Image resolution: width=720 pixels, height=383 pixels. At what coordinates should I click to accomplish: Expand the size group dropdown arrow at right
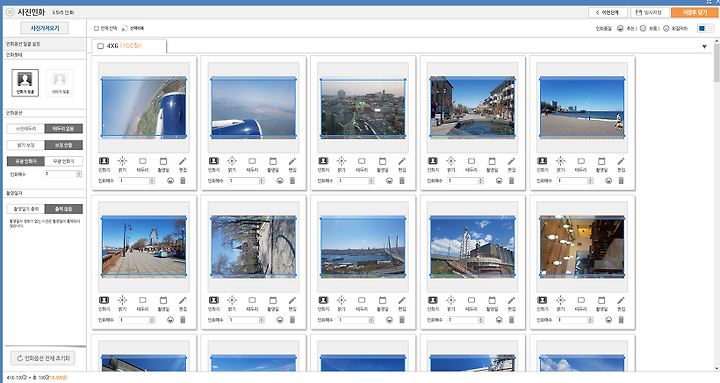(x=704, y=46)
